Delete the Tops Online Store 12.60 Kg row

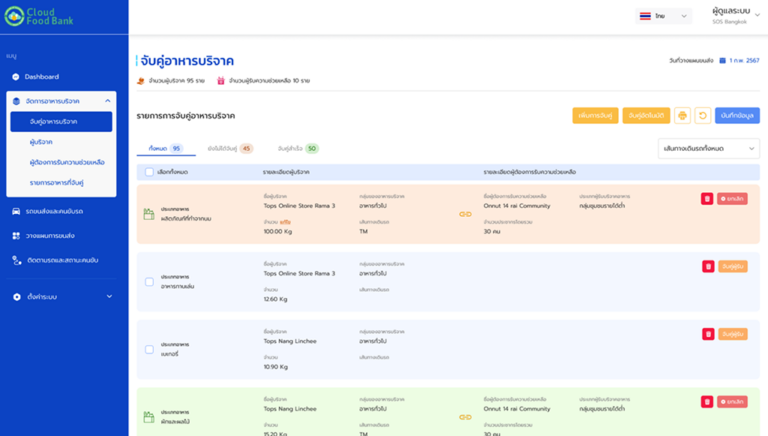pyautogui.click(x=708, y=267)
